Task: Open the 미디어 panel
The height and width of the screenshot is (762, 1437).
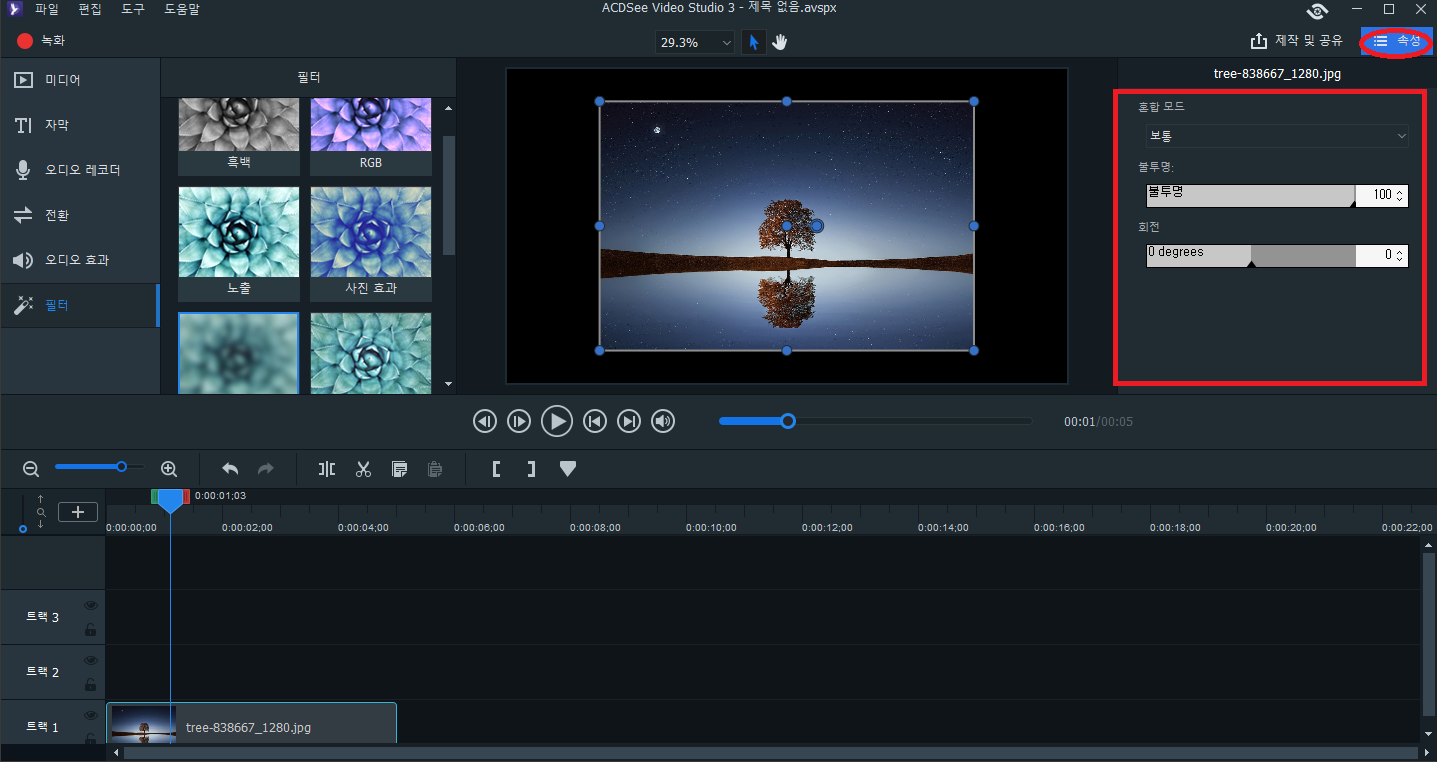Action: click(x=80, y=79)
